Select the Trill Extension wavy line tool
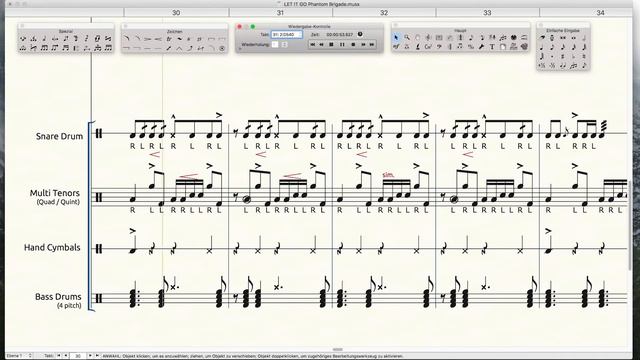This screenshot has height=360, width=640. tap(180, 39)
